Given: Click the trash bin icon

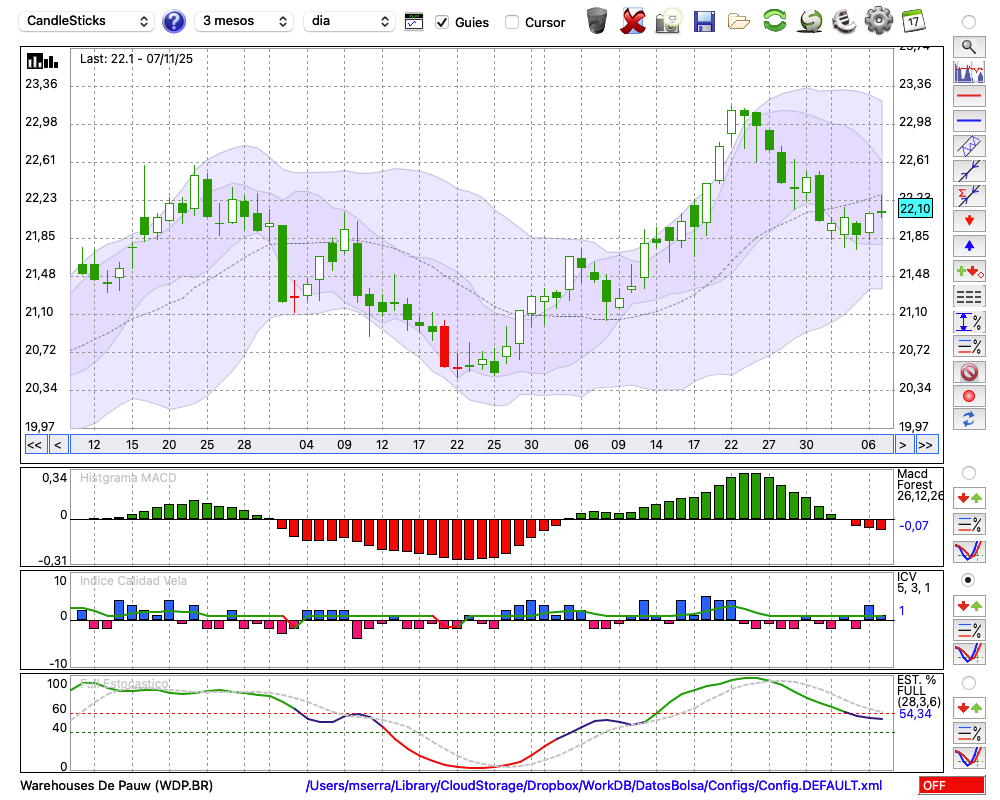Looking at the screenshot, I should pyautogui.click(x=596, y=21).
